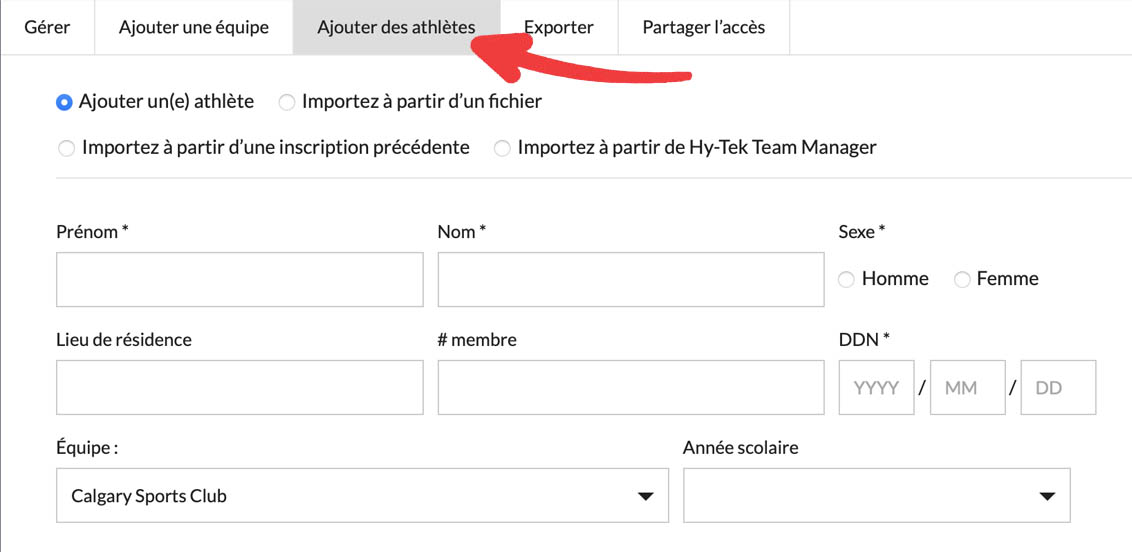Click the DD birth day field

1058,387
